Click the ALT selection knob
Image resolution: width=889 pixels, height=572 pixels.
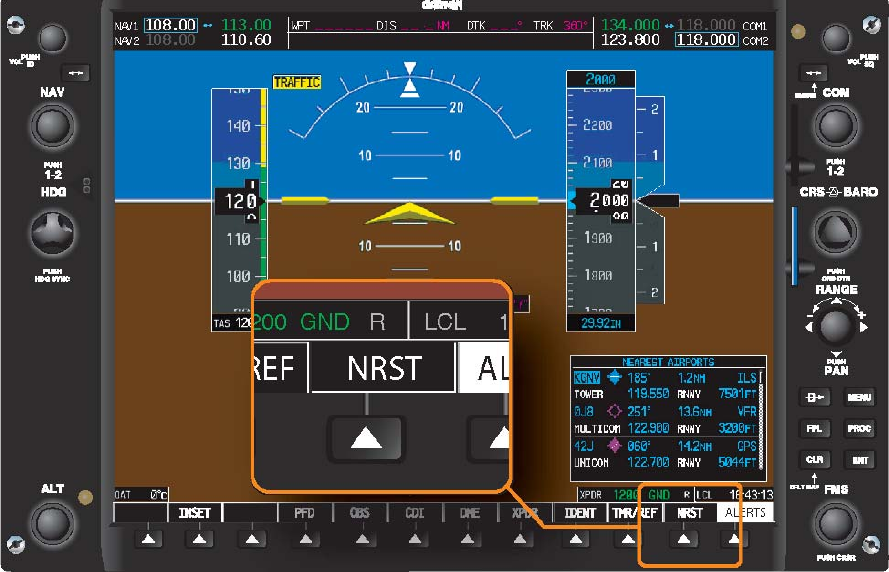point(52,523)
